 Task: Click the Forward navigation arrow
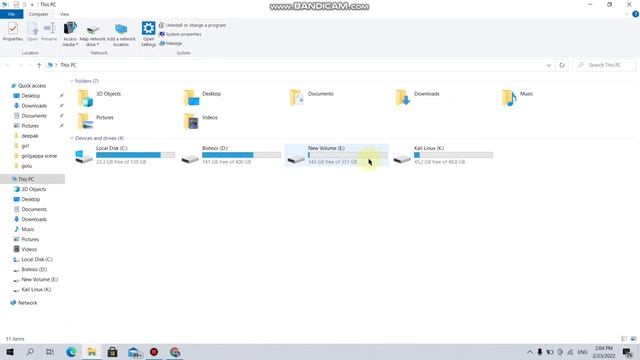pyautogui.click(x=20, y=65)
